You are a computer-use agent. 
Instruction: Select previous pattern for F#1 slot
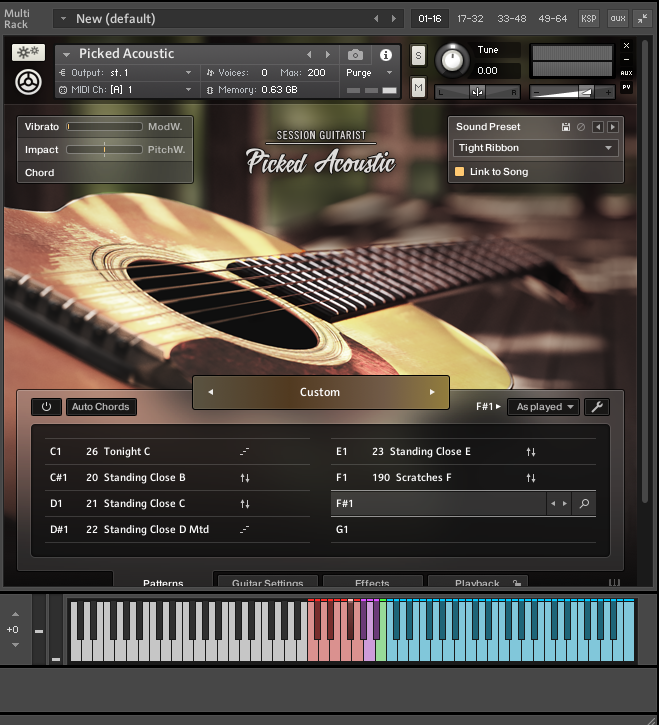coord(553,504)
